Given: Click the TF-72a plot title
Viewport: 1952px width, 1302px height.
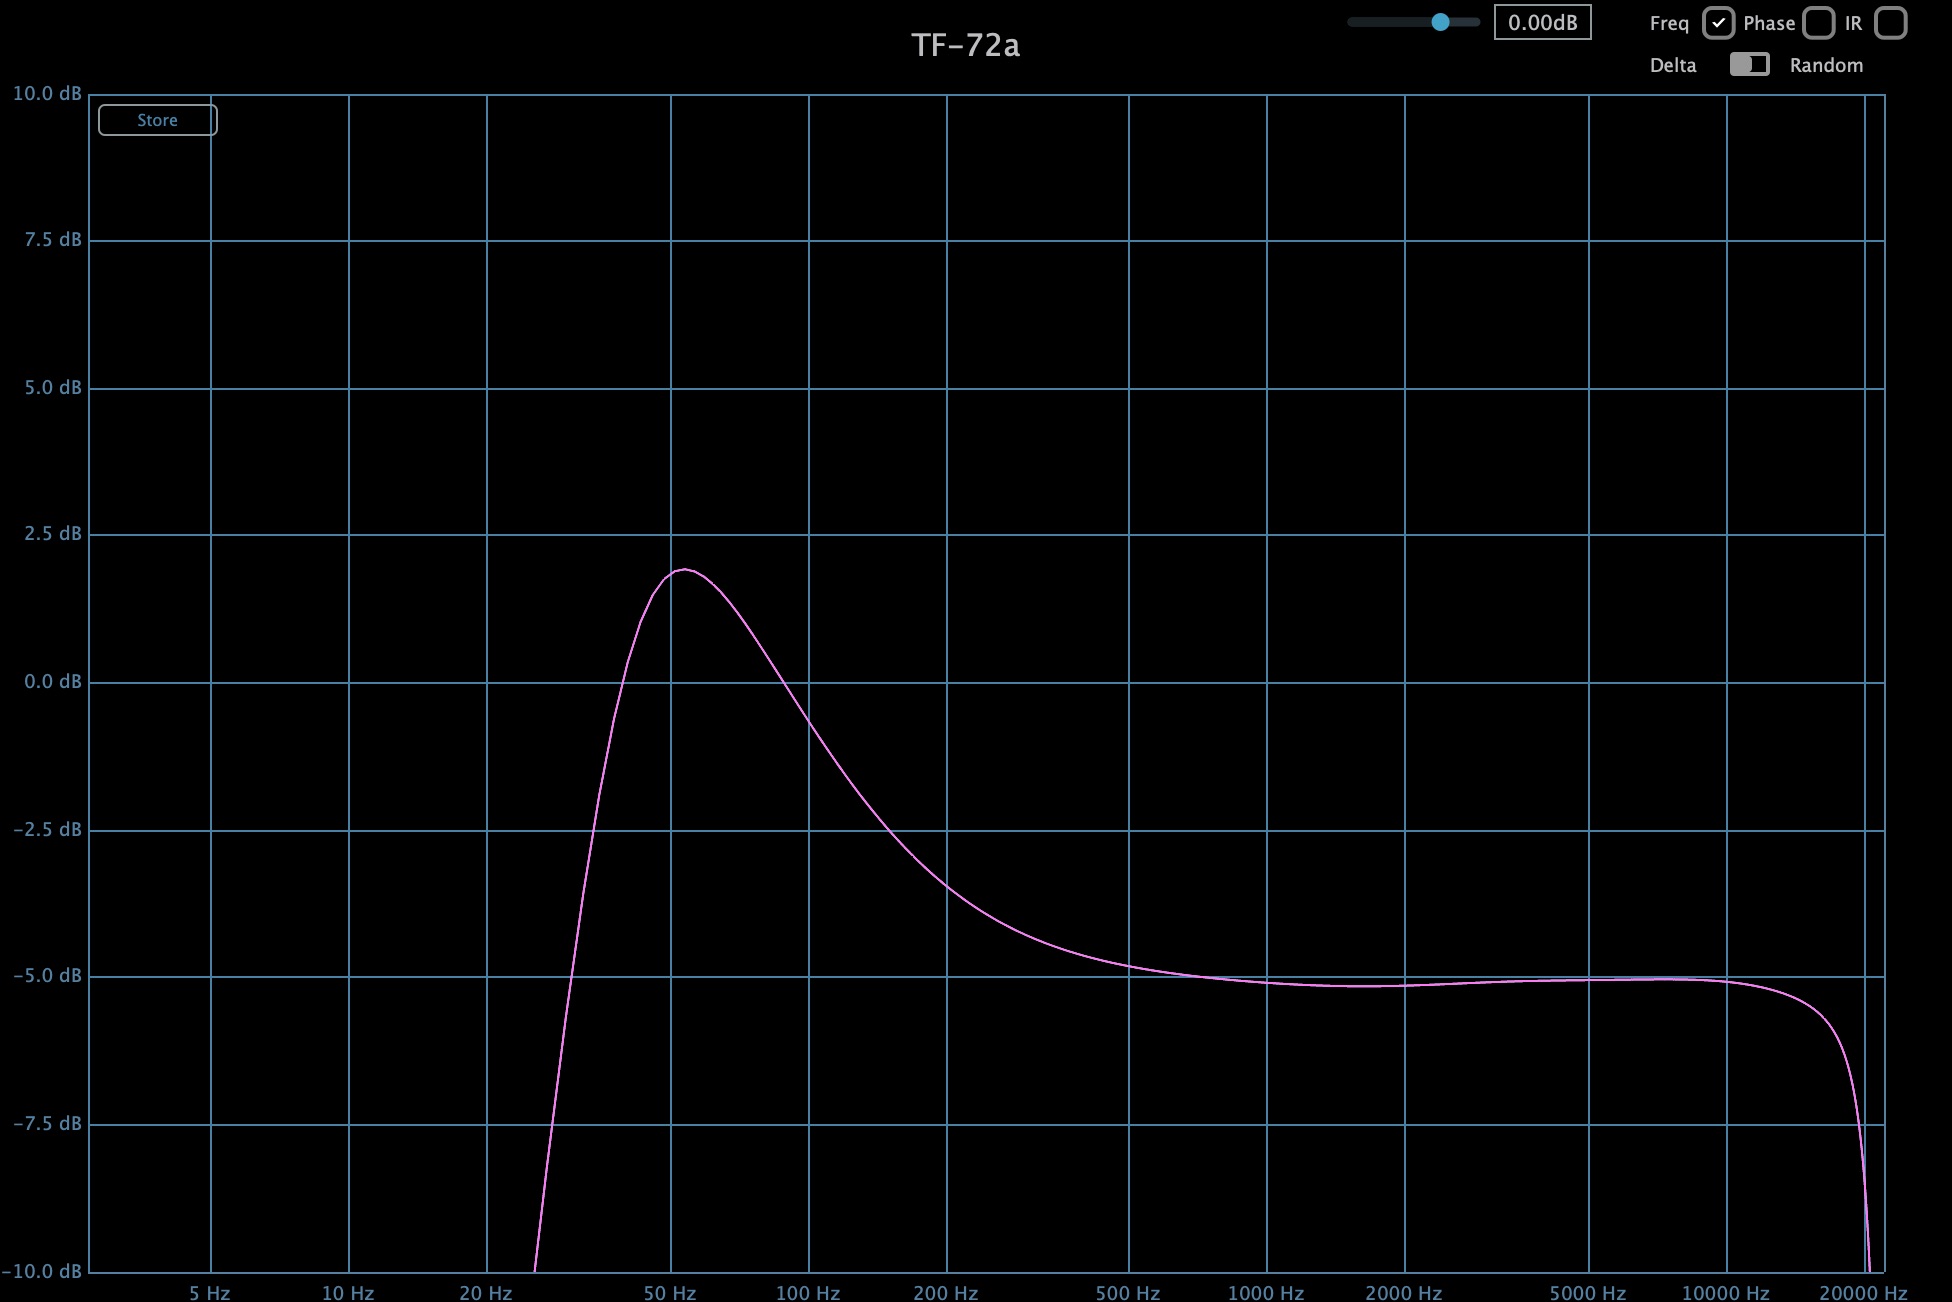Looking at the screenshot, I should (965, 46).
